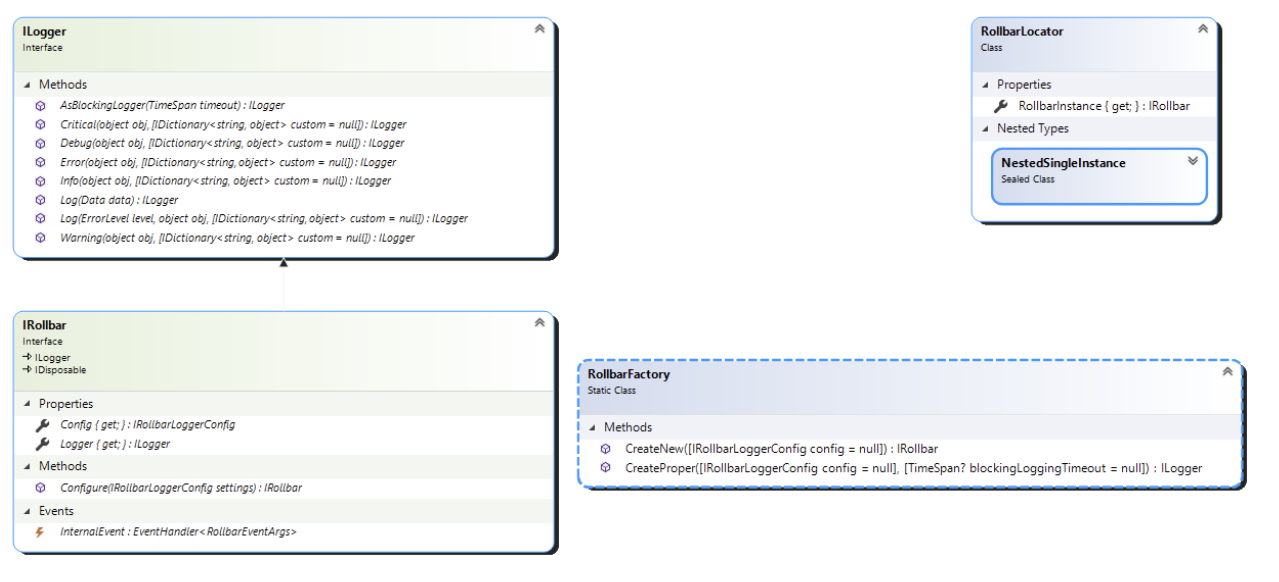Expand the NestedSingleInstance sealed class chevron
The height and width of the screenshot is (582, 1279).
pos(1192,161)
